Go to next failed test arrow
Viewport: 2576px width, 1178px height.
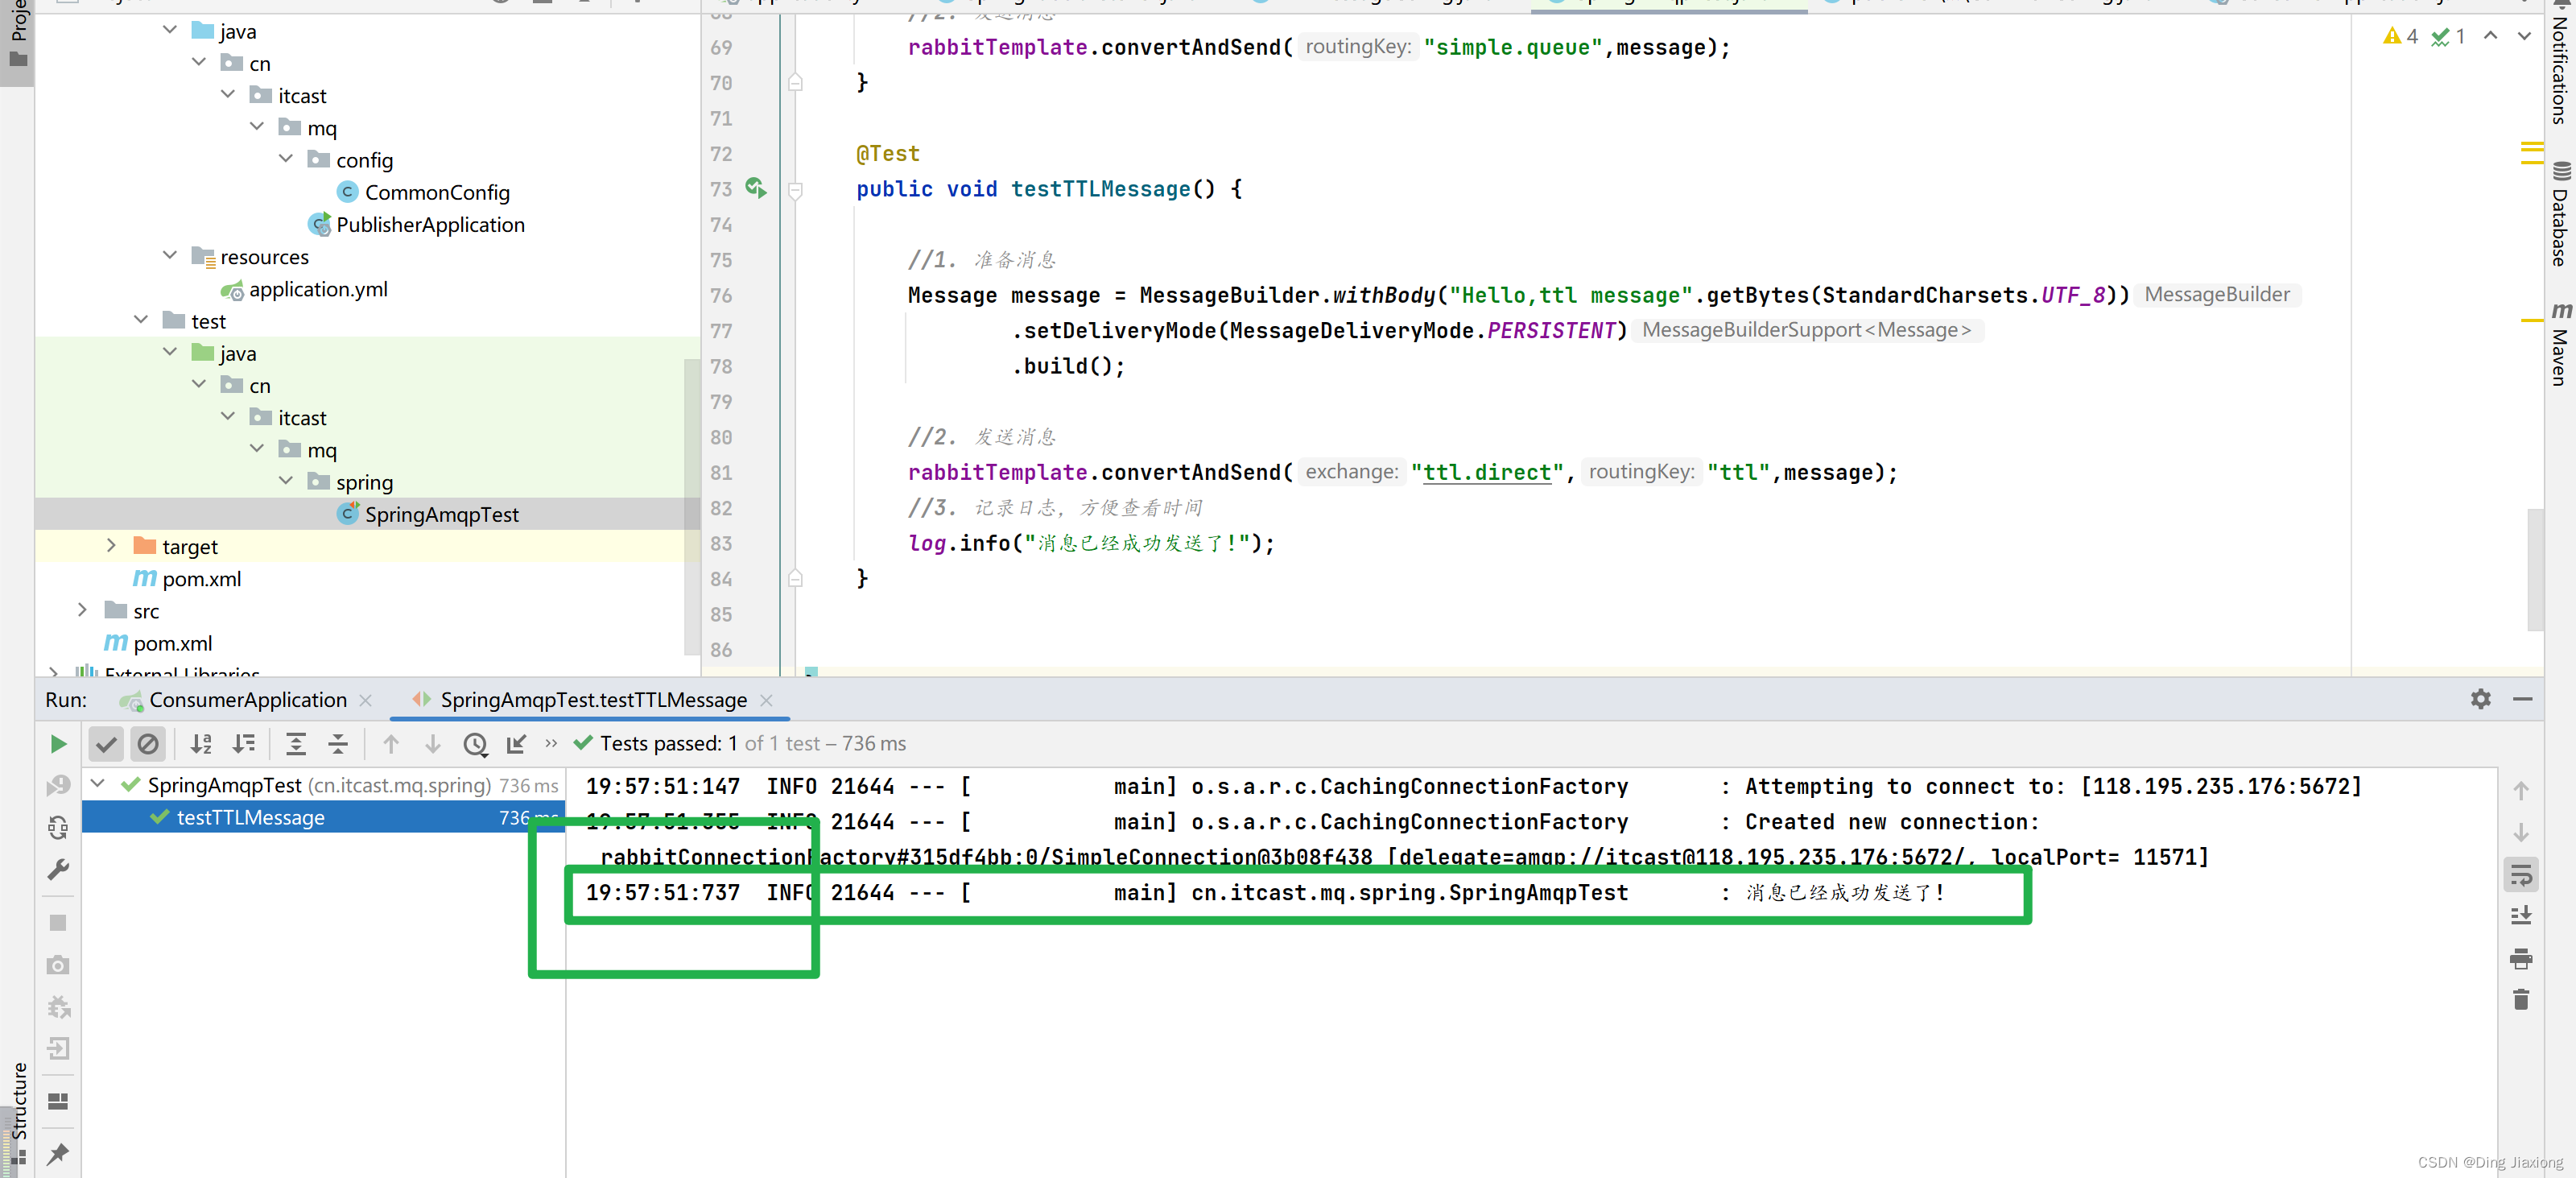tap(433, 744)
